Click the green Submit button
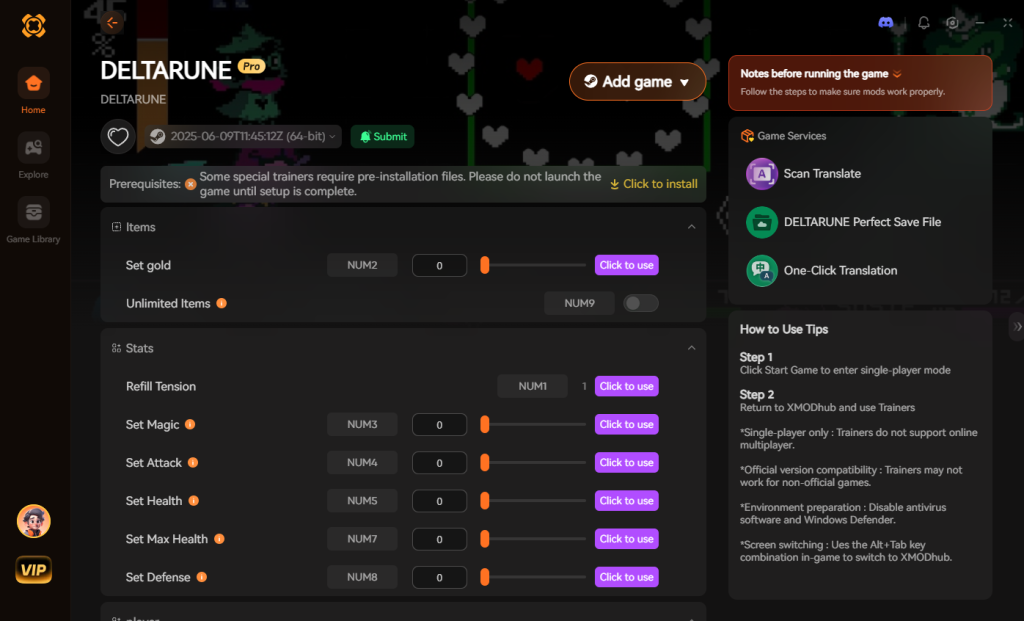1024x621 pixels. pos(383,136)
